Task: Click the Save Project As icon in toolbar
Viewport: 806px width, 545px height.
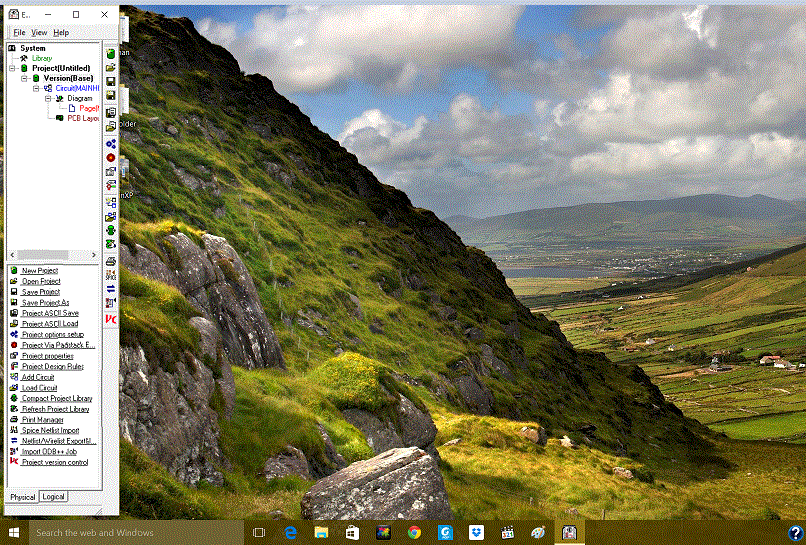Action: [x=111, y=95]
